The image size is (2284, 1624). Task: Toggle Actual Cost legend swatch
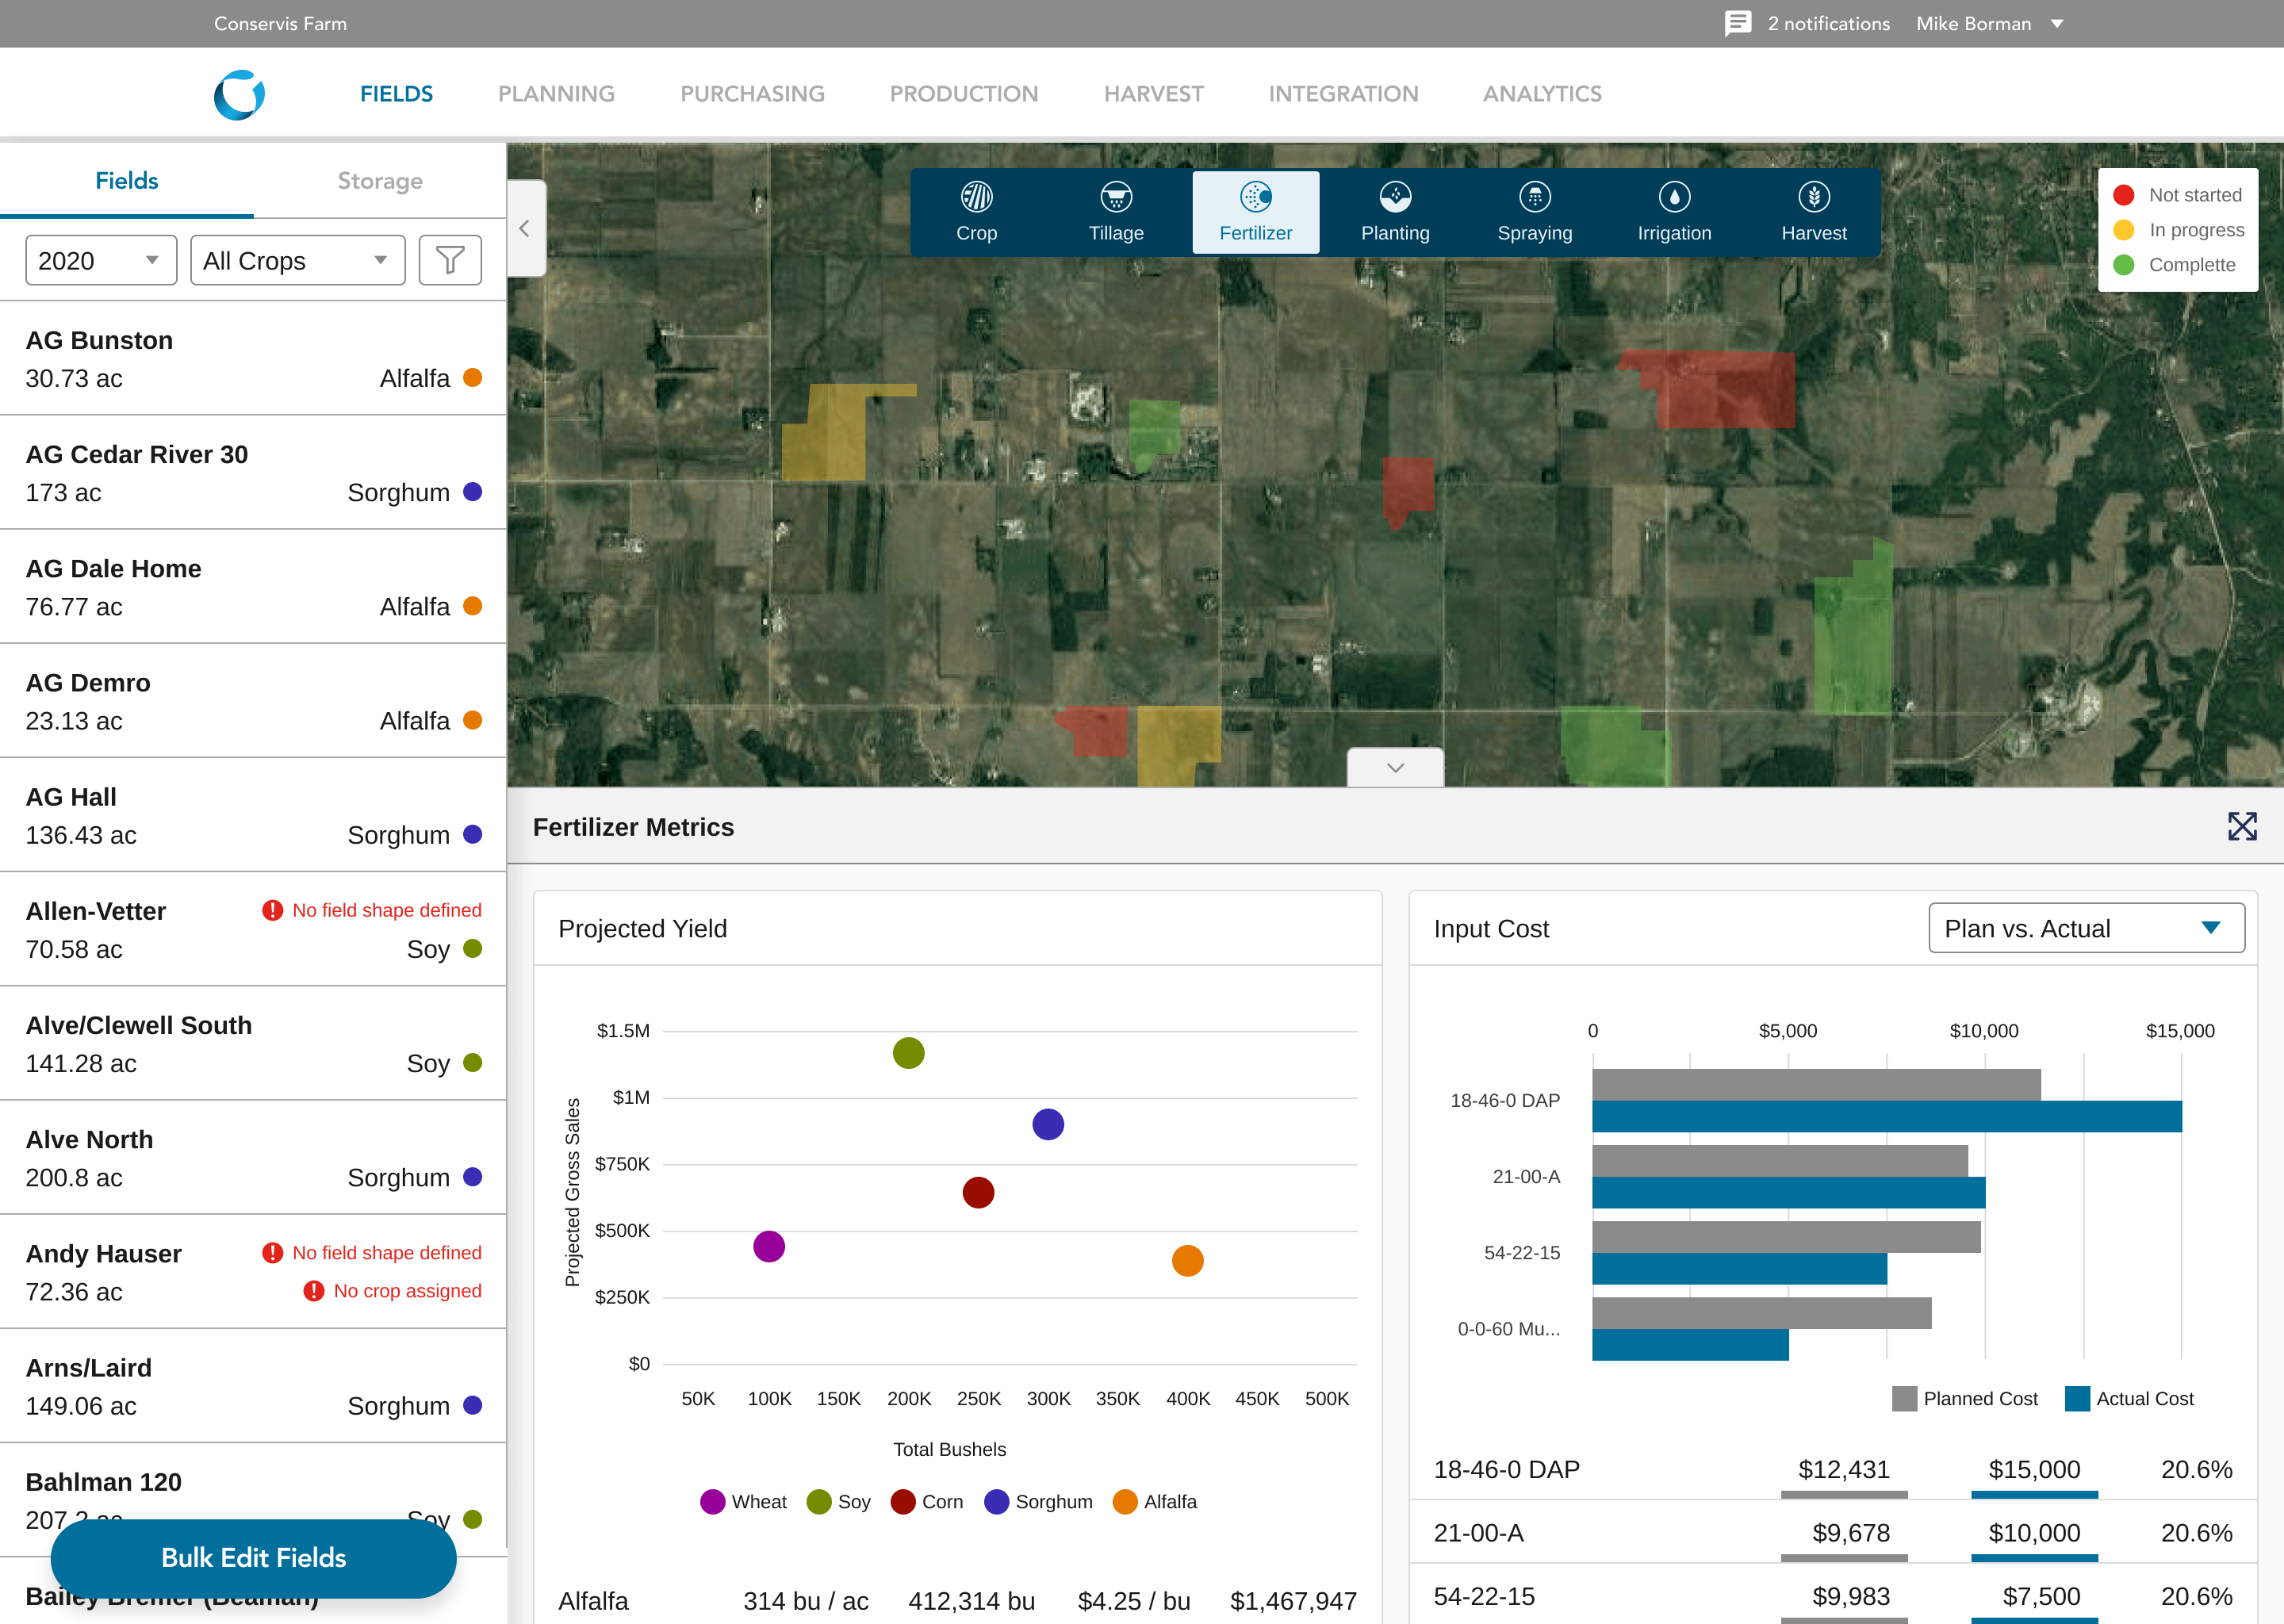click(2077, 1399)
